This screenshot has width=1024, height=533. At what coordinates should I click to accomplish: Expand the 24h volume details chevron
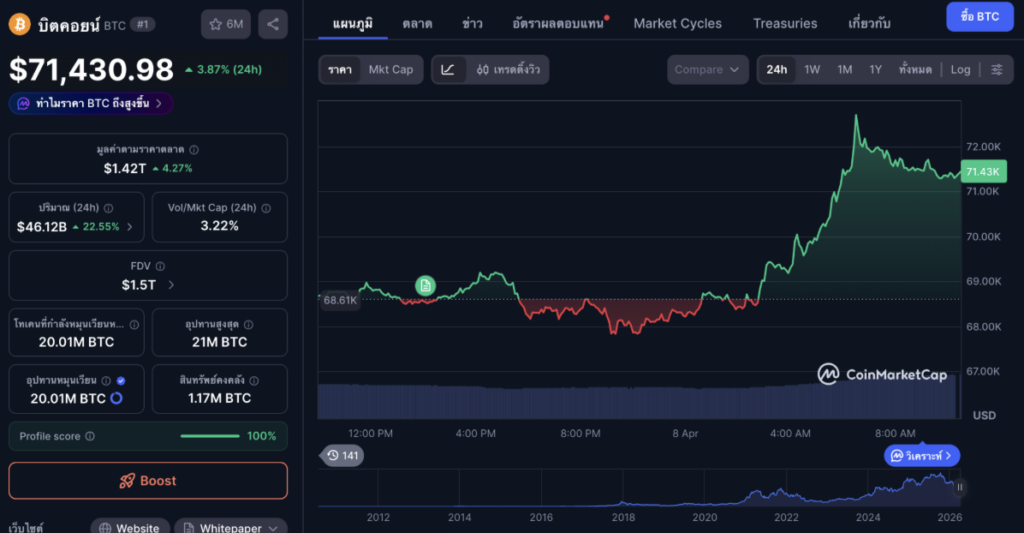click(129, 227)
